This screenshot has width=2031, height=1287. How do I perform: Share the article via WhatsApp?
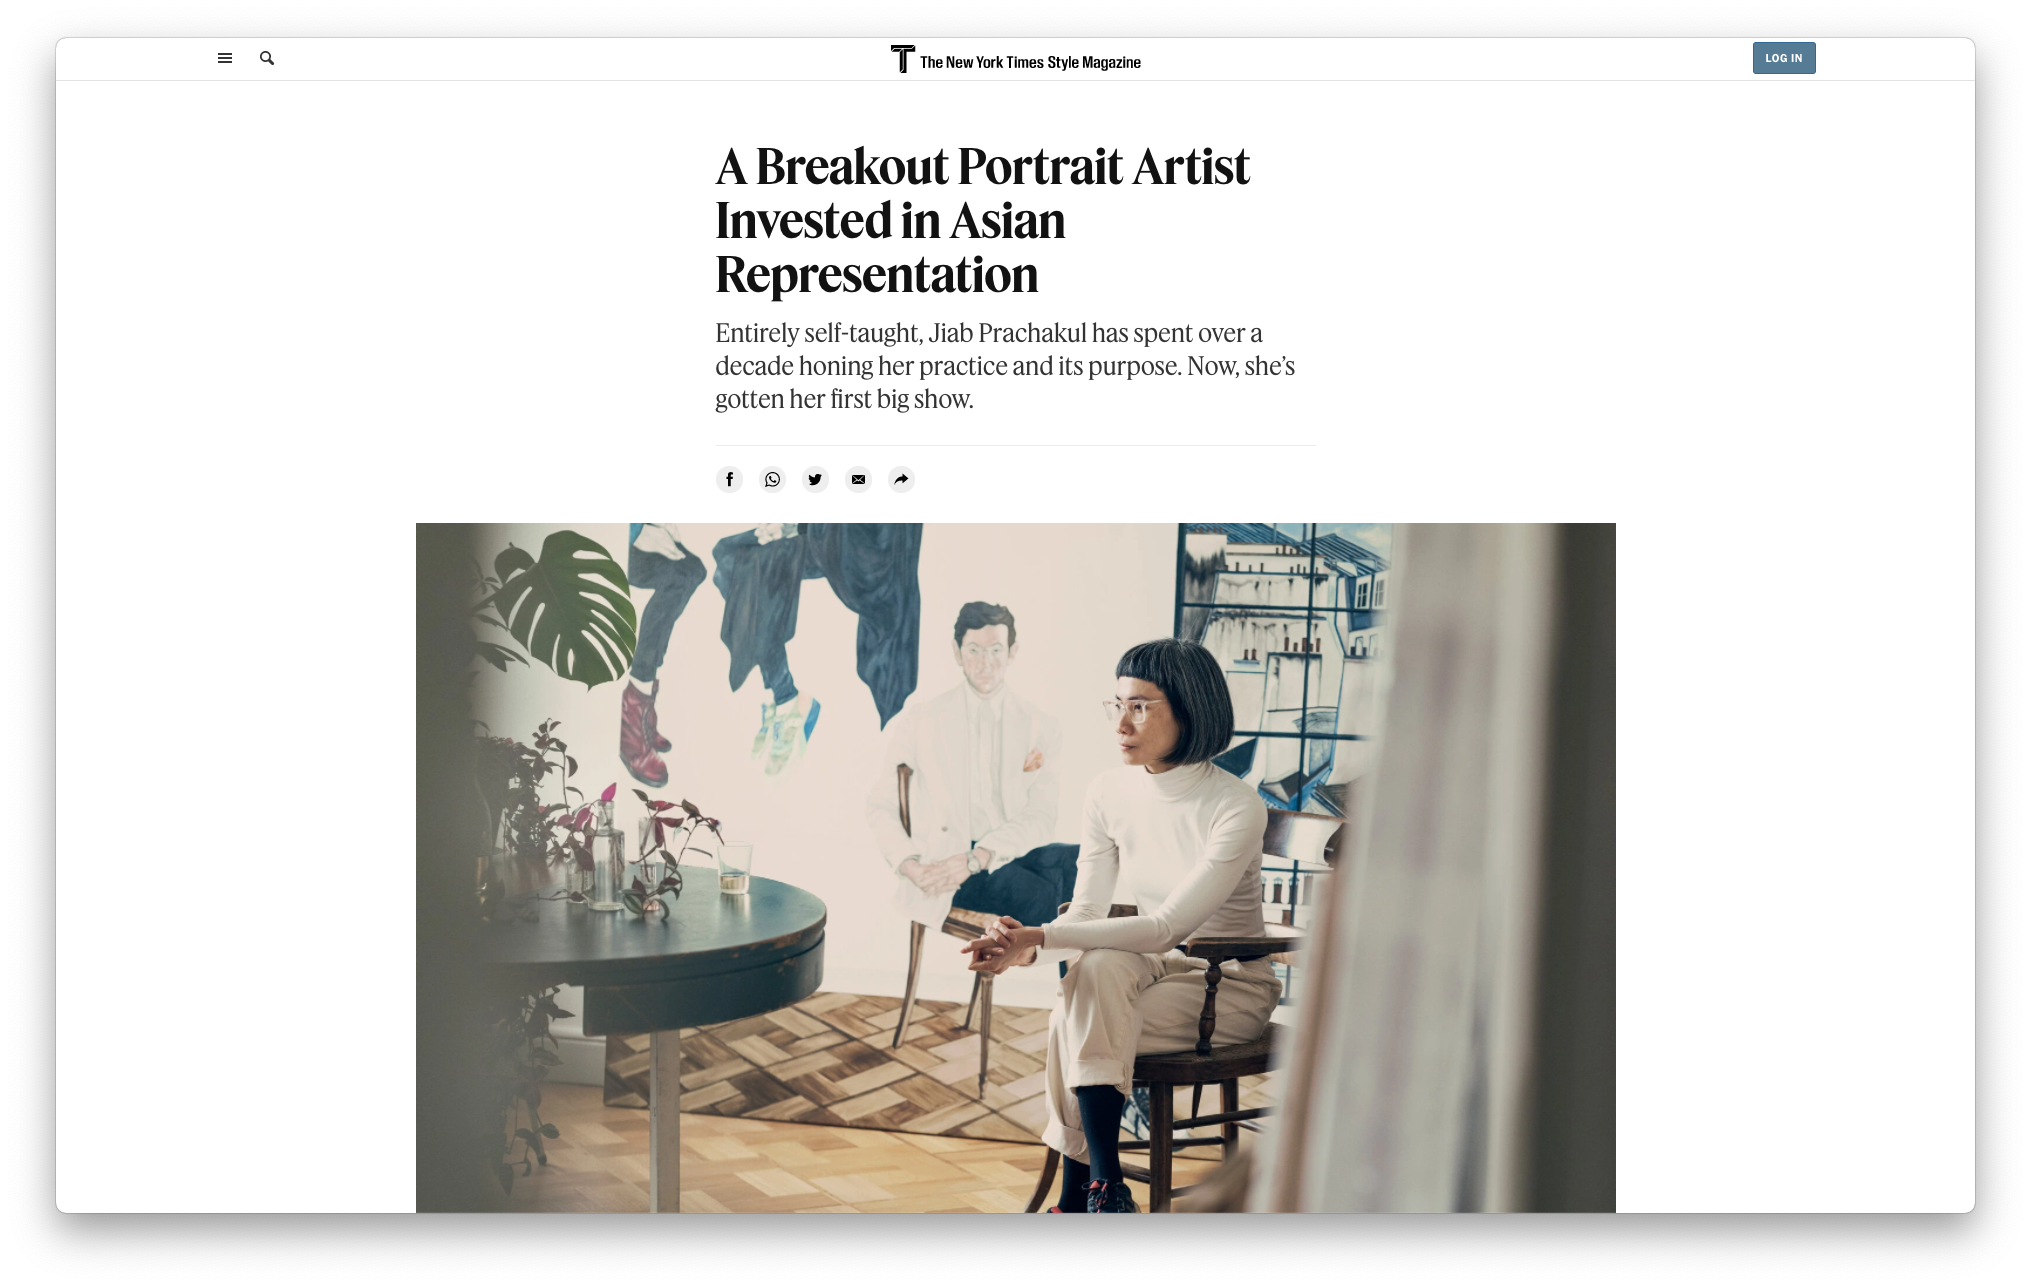(x=772, y=479)
